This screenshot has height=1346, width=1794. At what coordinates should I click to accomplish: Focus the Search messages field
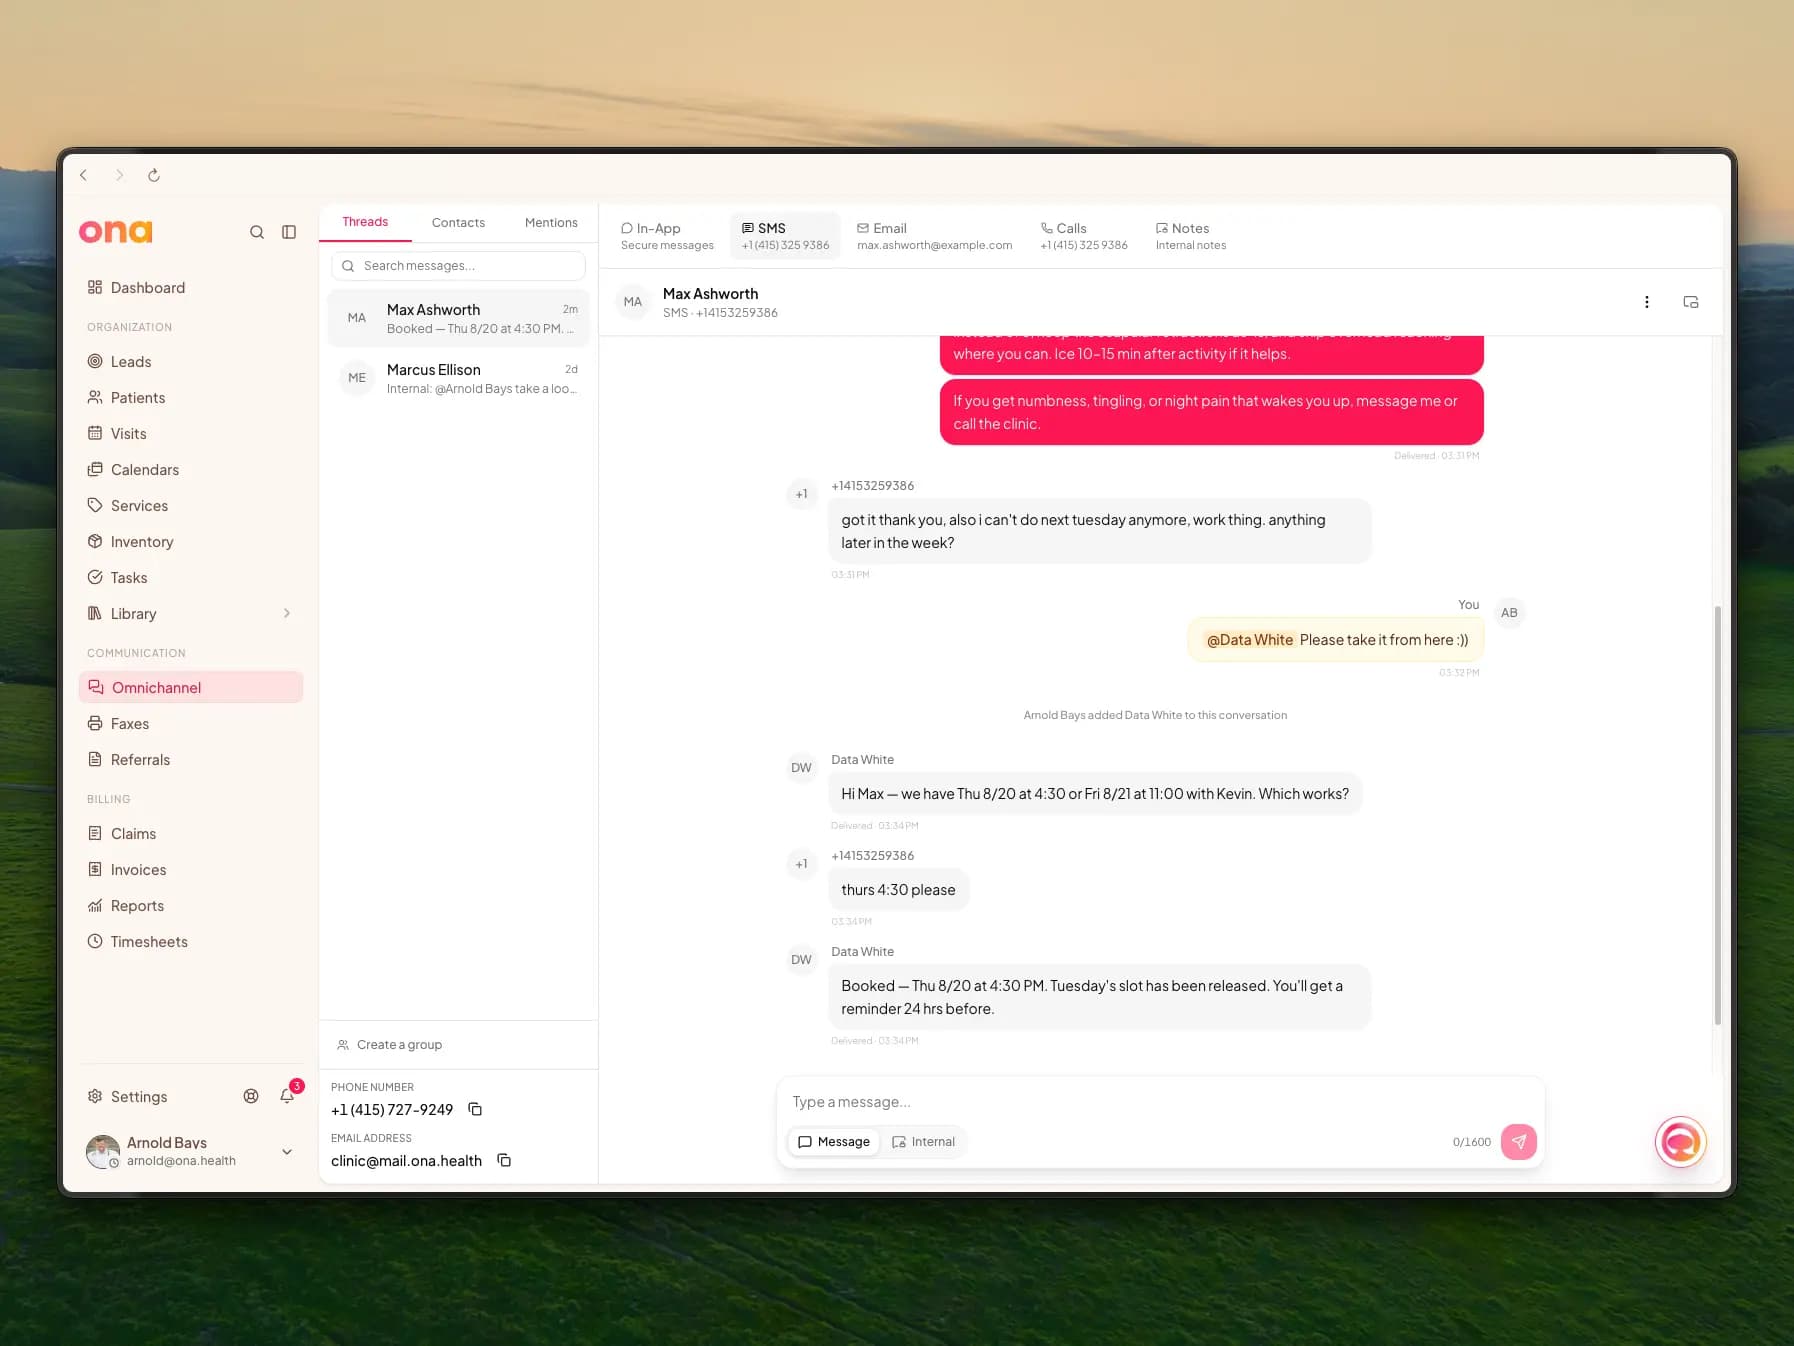(x=458, y=266)
